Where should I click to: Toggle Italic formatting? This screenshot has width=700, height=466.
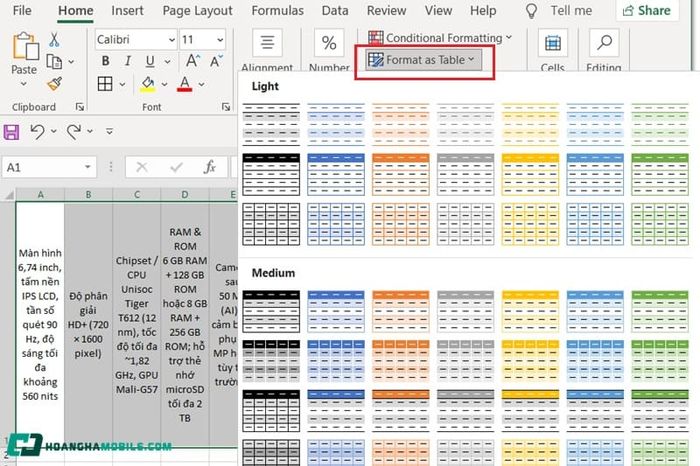click(128, 61)
